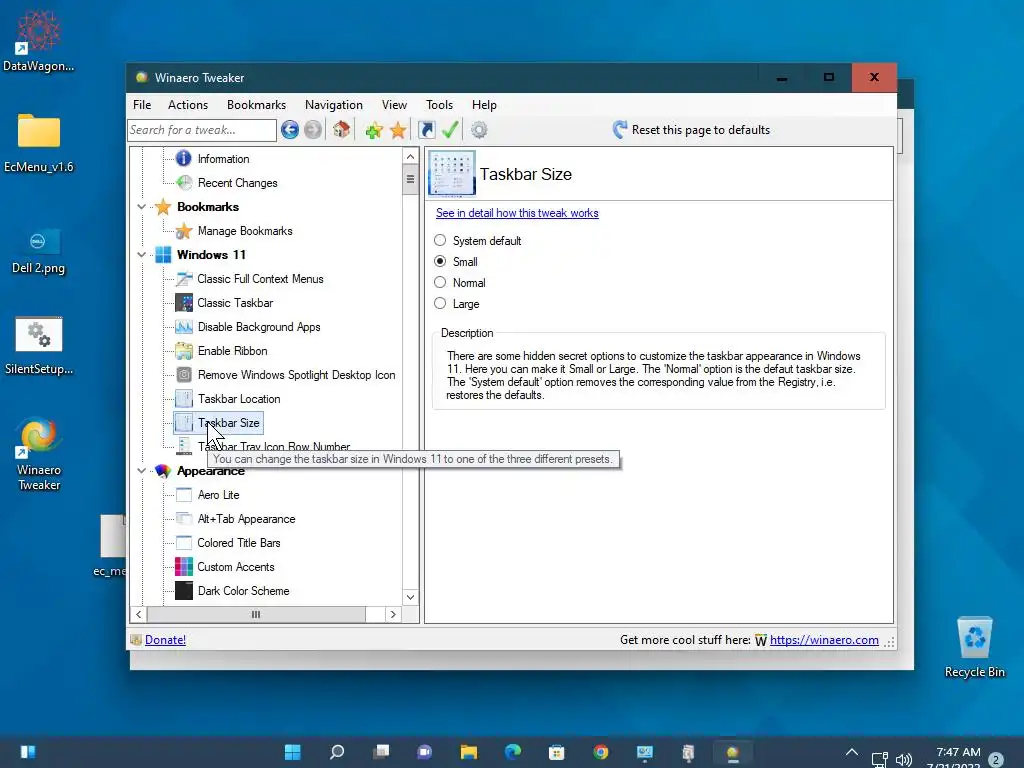Click tree scrollbar down arrow
Screen dimensions: 1024x768
point(410,597)
